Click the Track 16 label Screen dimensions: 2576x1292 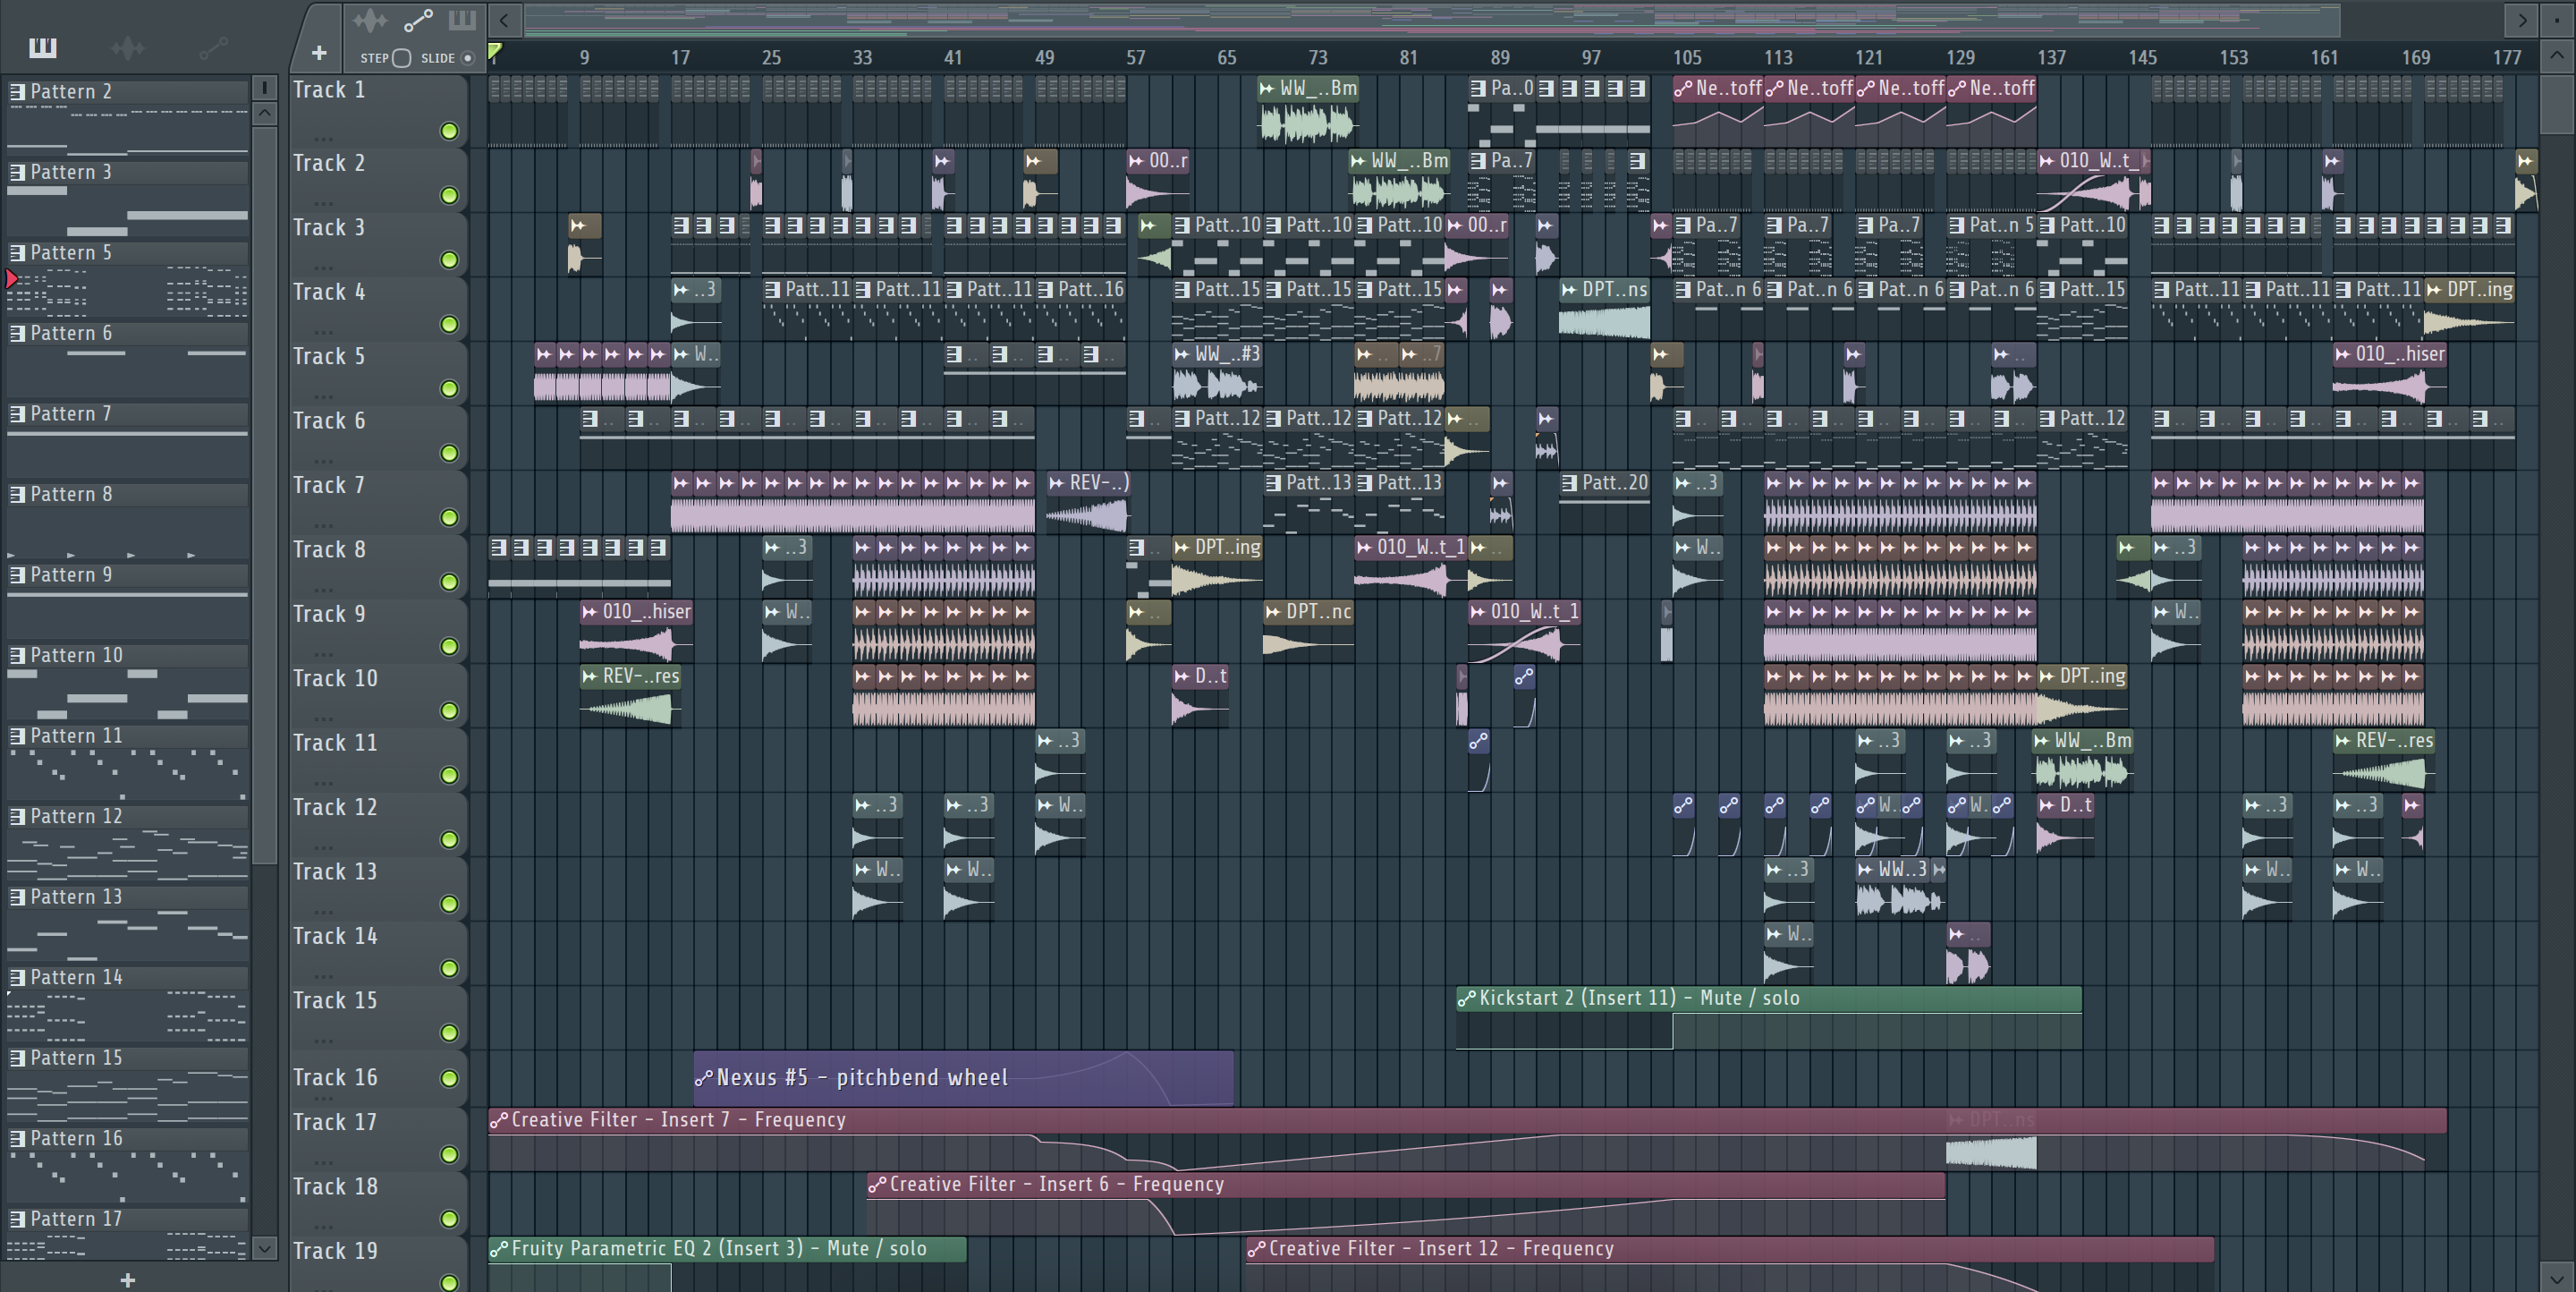[335, 1078]
